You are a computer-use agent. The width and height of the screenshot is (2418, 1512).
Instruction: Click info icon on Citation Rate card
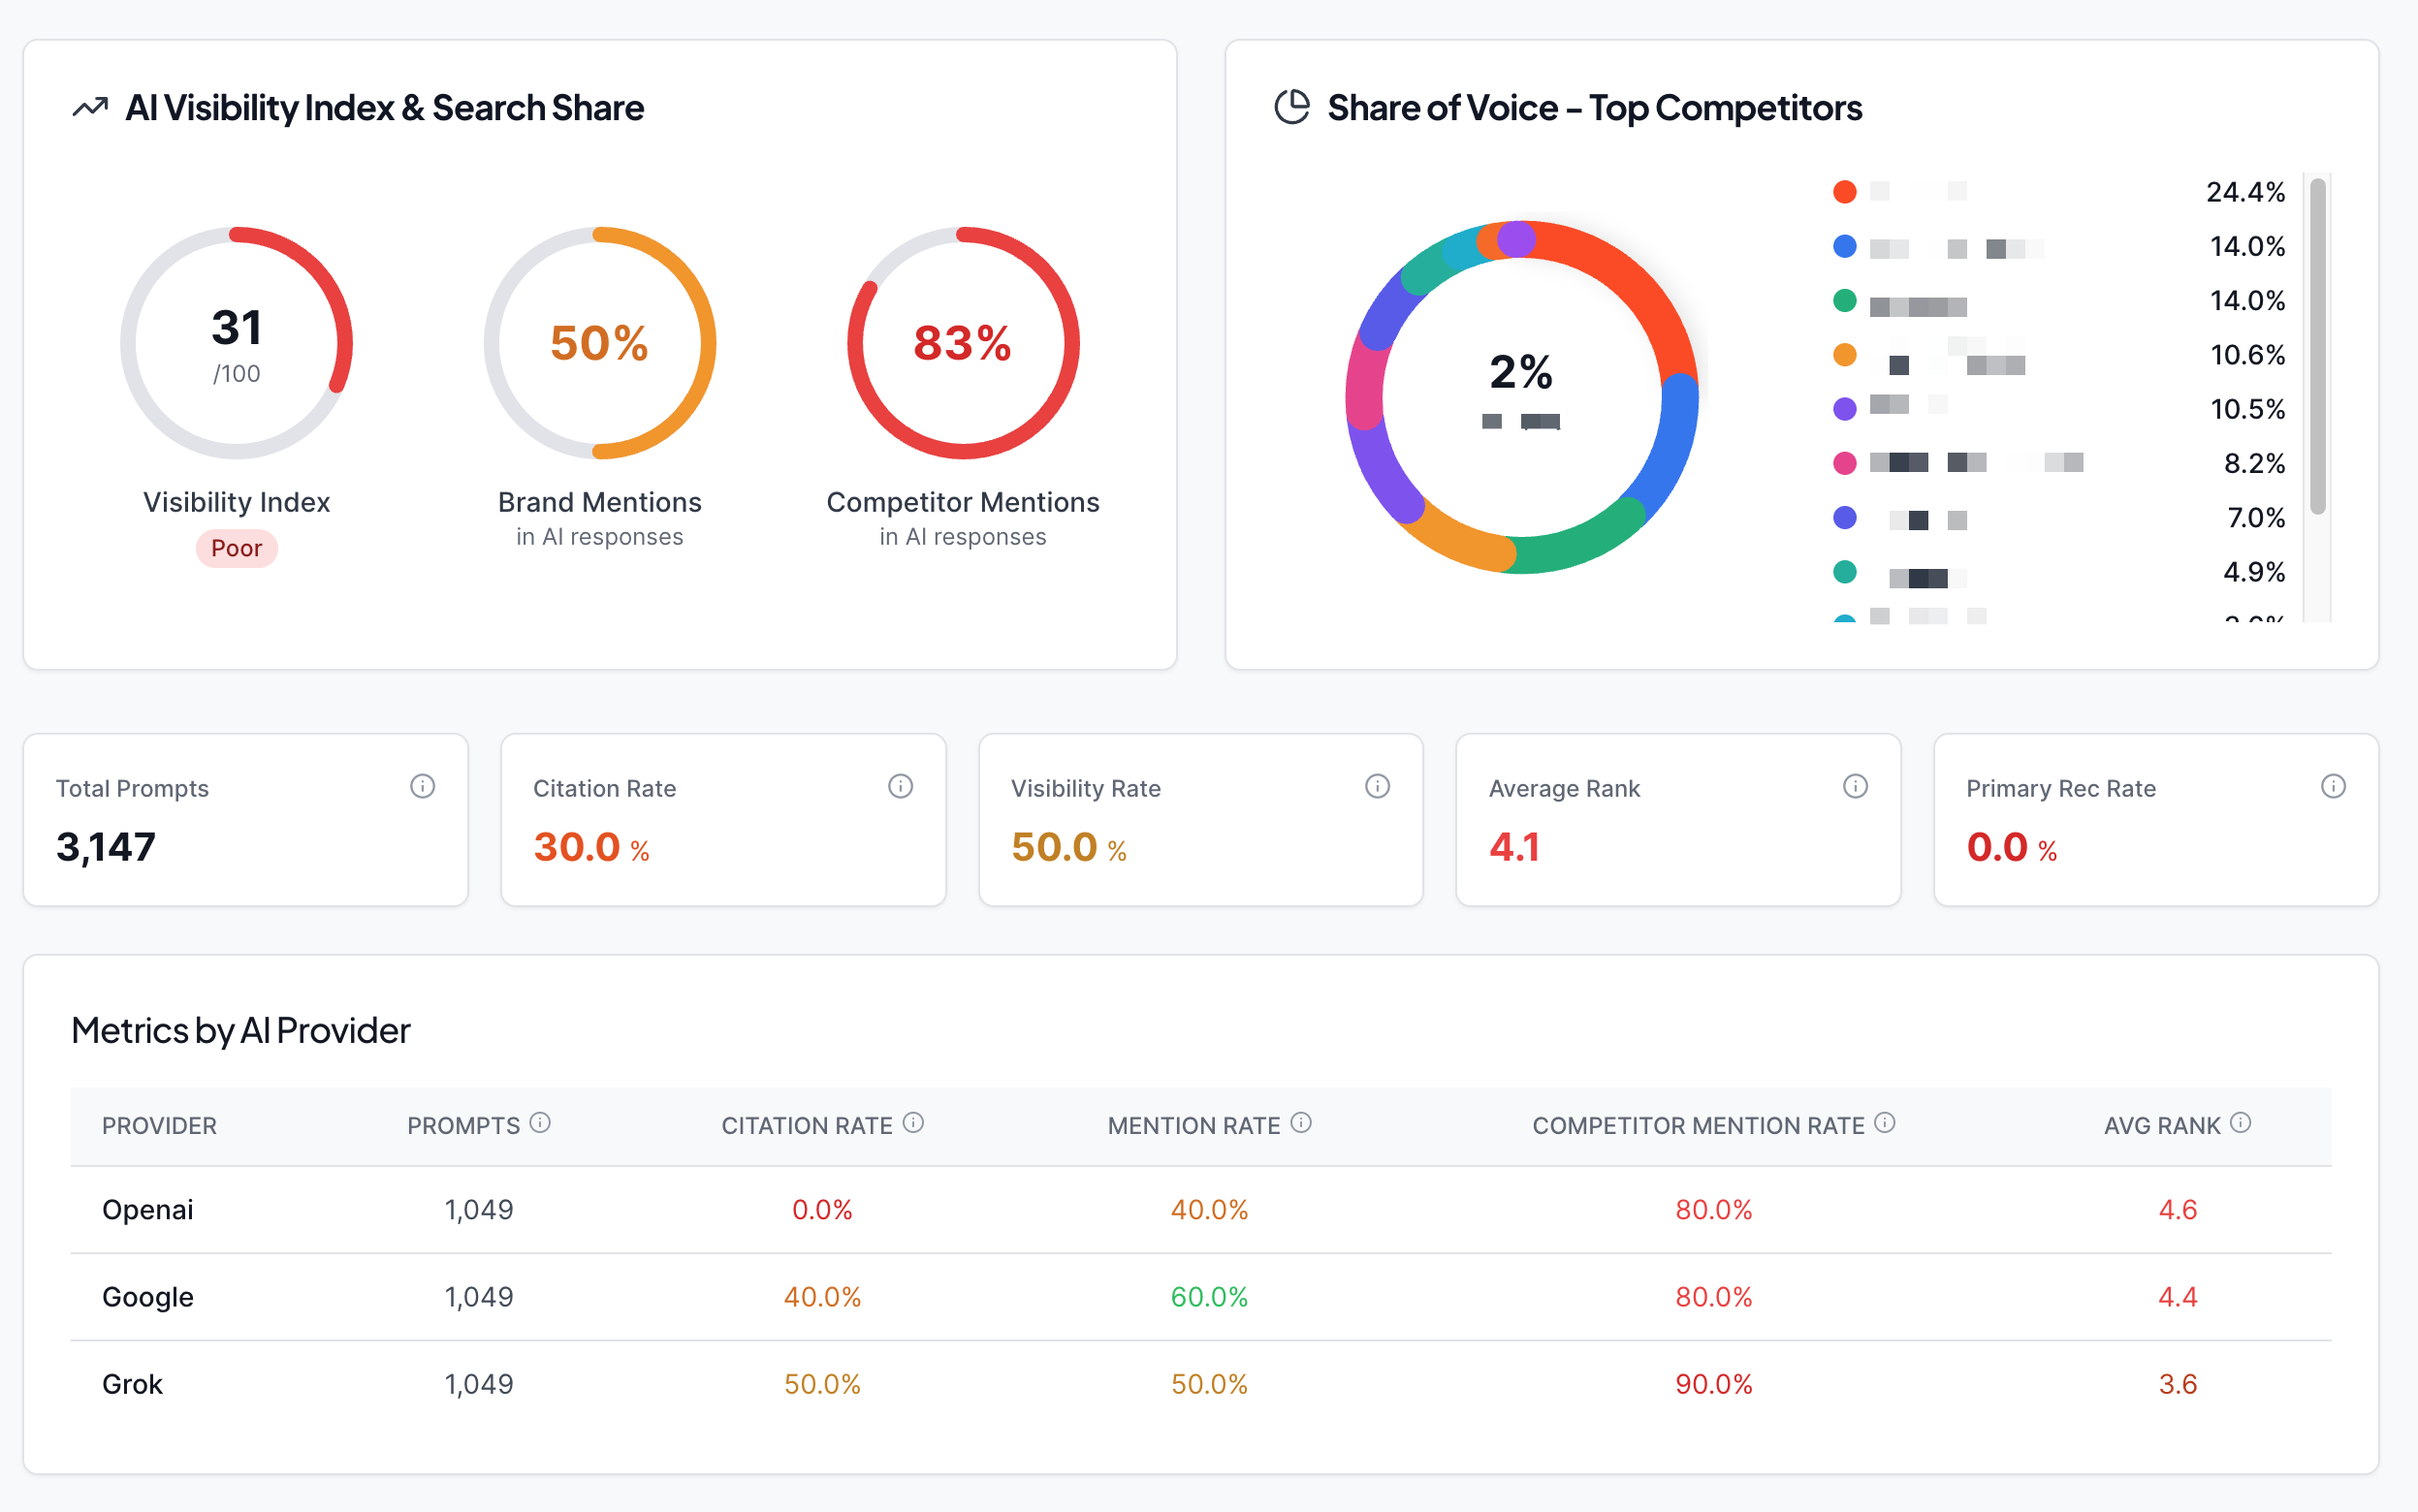[x=900, y=786]
